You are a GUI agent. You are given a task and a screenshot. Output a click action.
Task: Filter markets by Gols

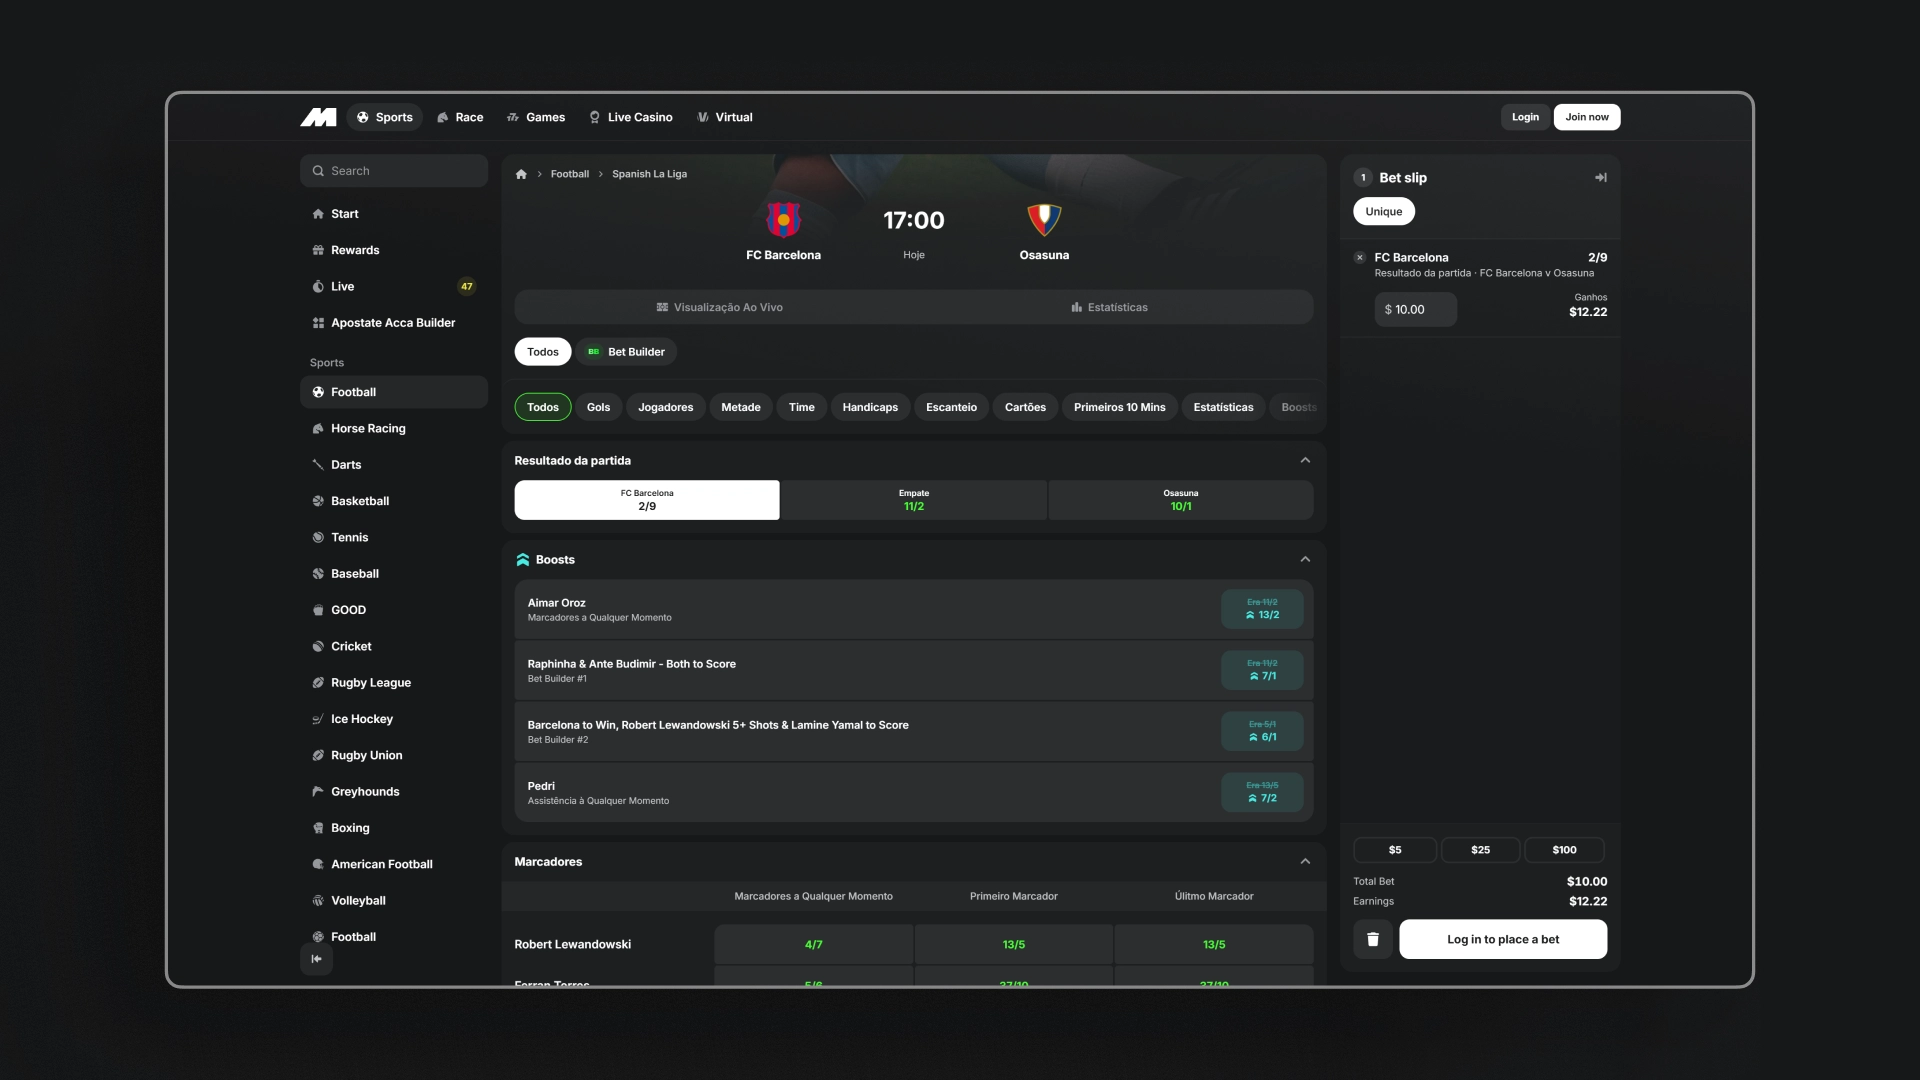tap(598, 407)
